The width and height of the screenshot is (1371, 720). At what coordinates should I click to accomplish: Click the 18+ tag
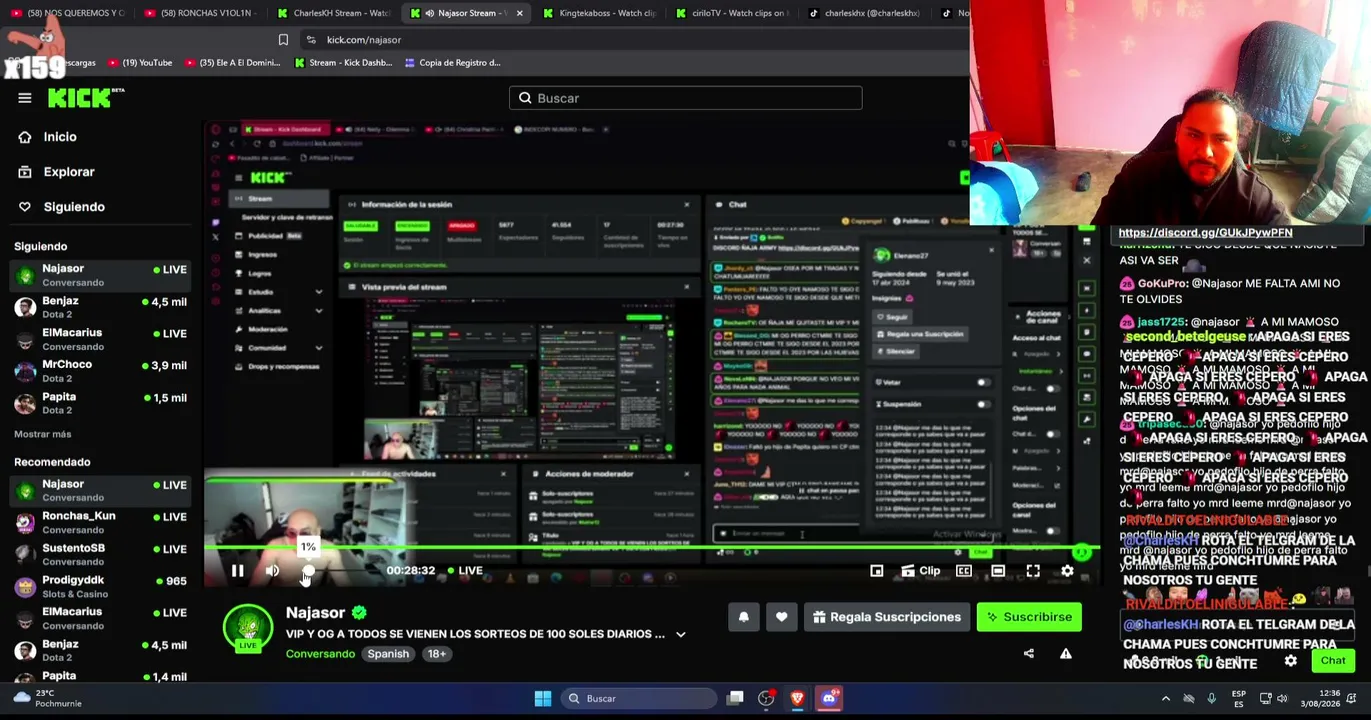437,654
